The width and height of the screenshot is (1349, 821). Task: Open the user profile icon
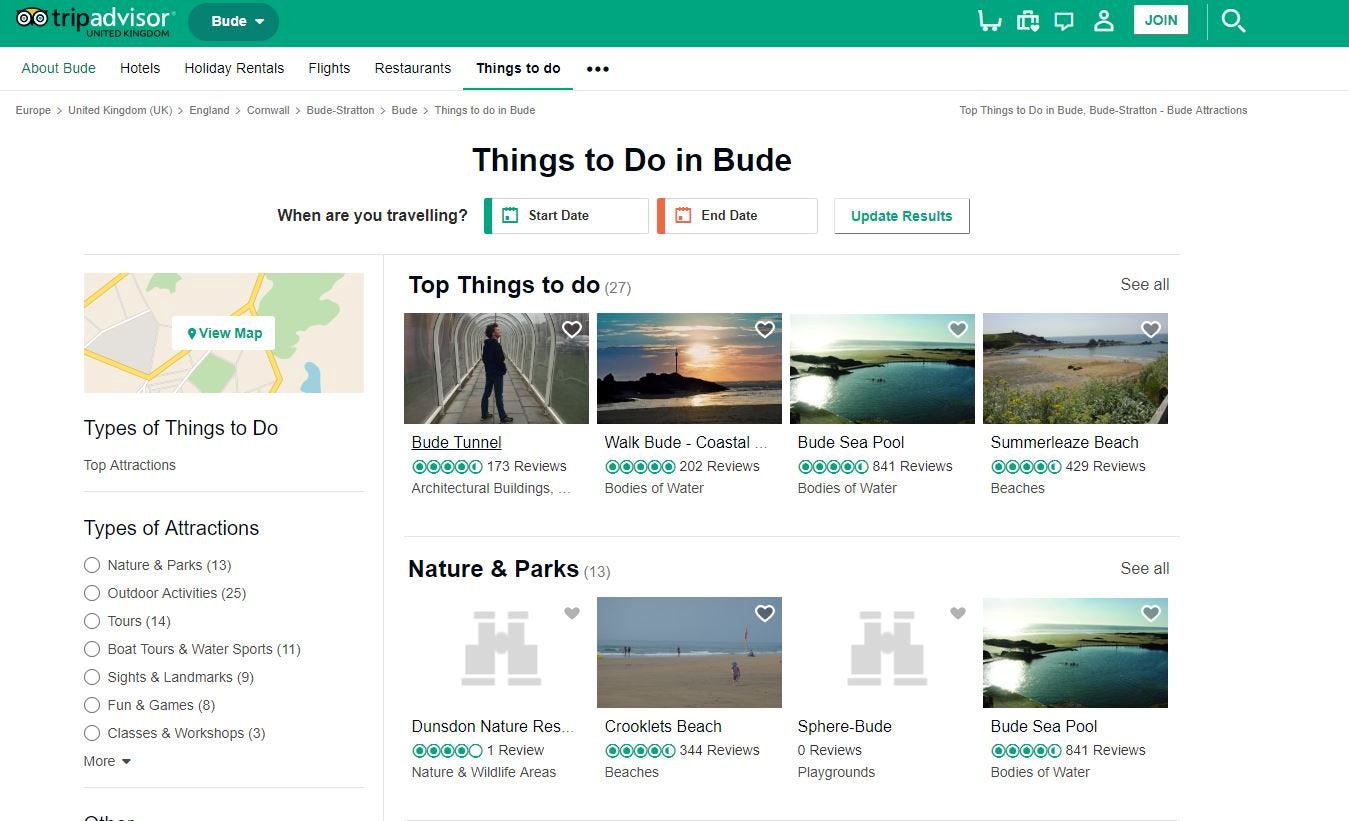pos(1103,21)
